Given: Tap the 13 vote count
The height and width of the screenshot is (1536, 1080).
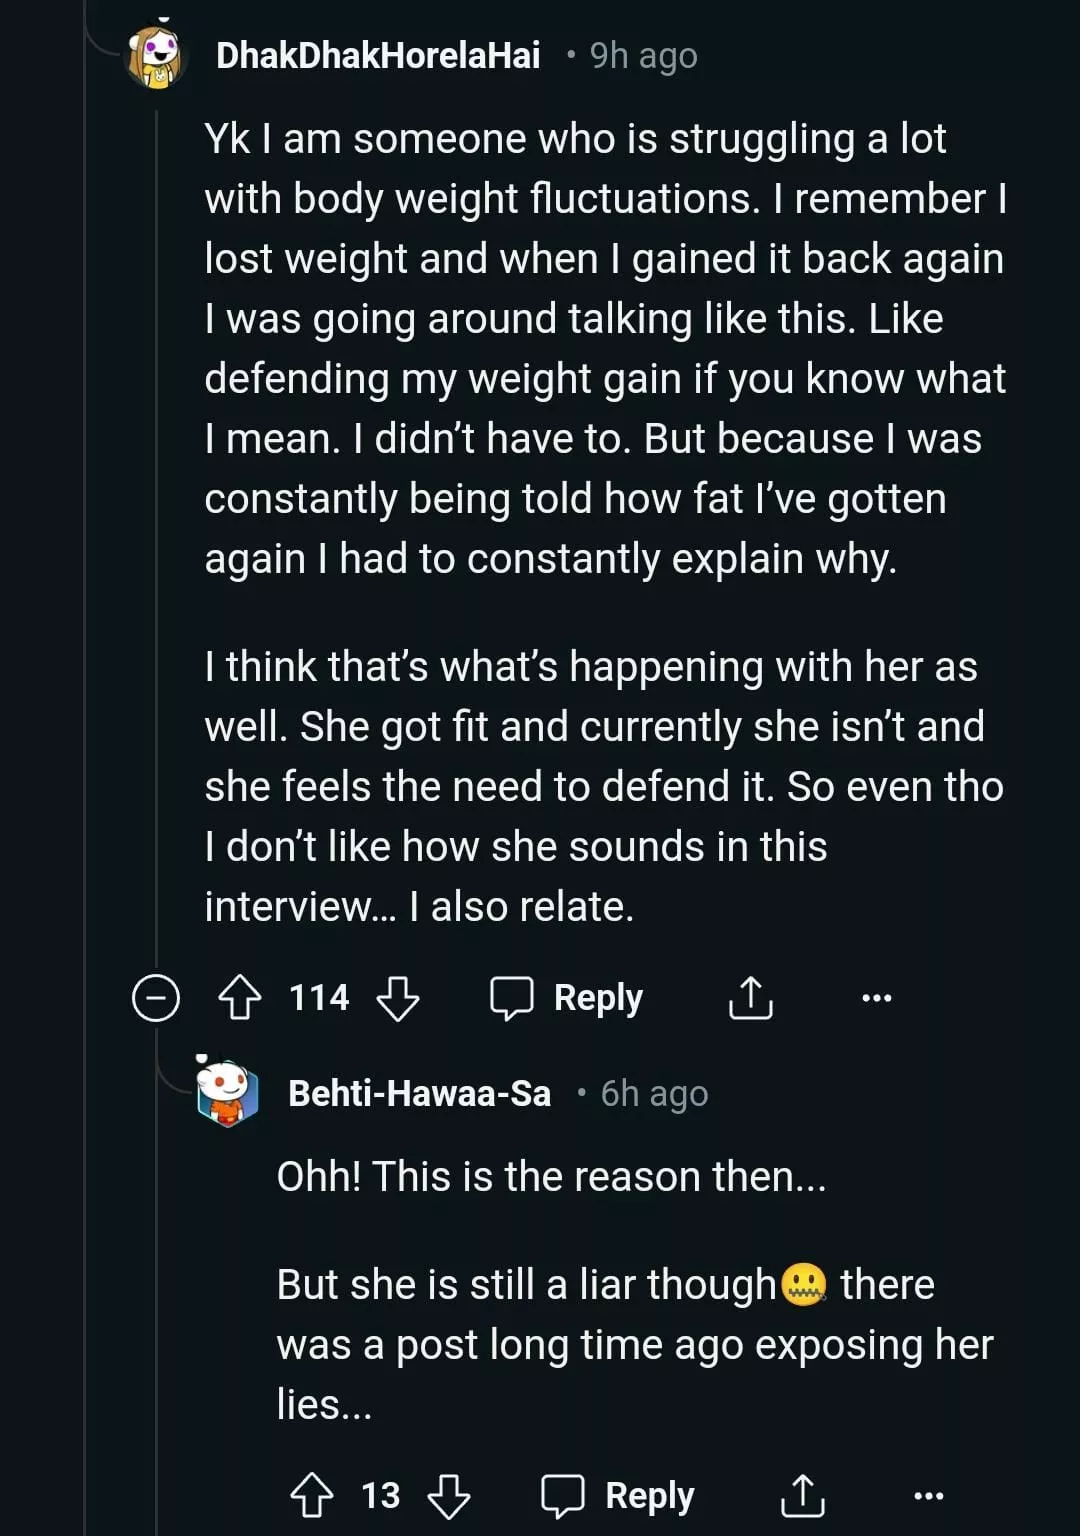Looking at the screenshot, I should [x=380, y=1496].
